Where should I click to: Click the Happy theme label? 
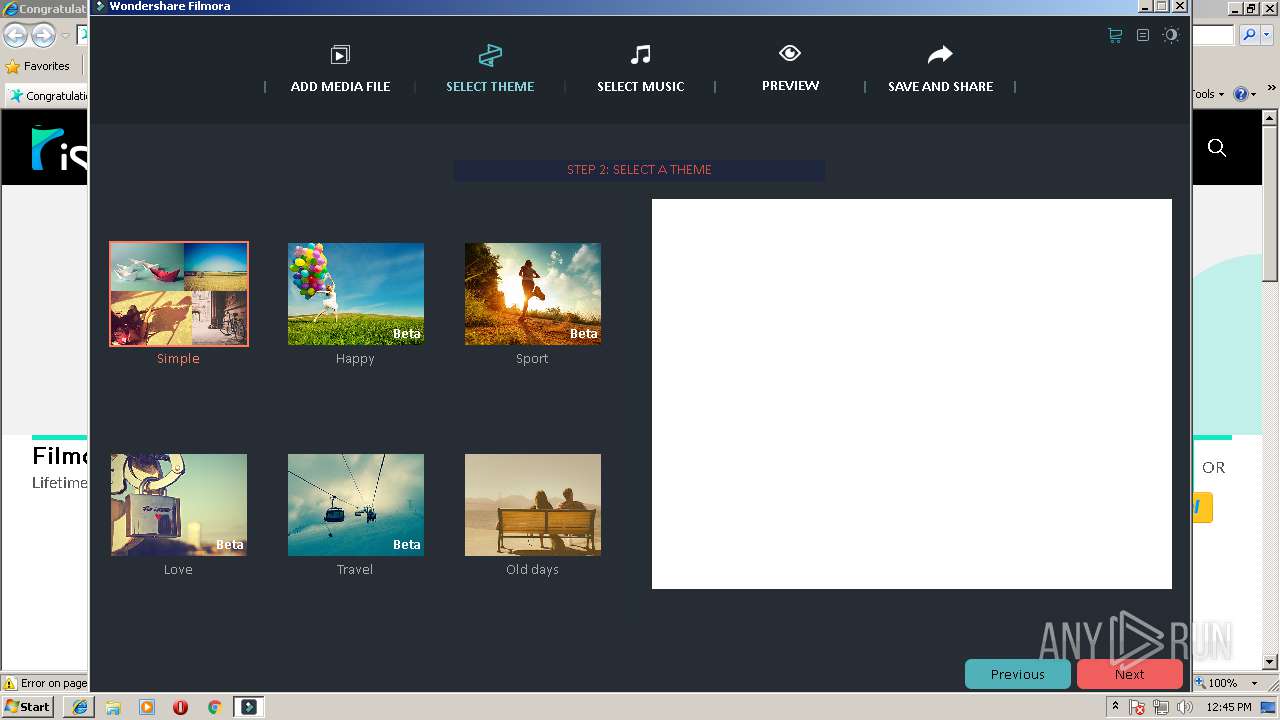[x=355, y=359]
